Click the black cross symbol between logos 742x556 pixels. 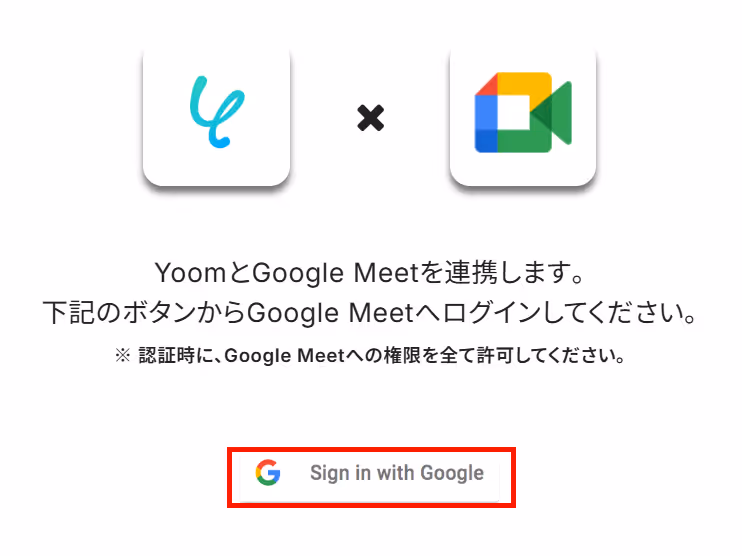click(x=371, y=118)
